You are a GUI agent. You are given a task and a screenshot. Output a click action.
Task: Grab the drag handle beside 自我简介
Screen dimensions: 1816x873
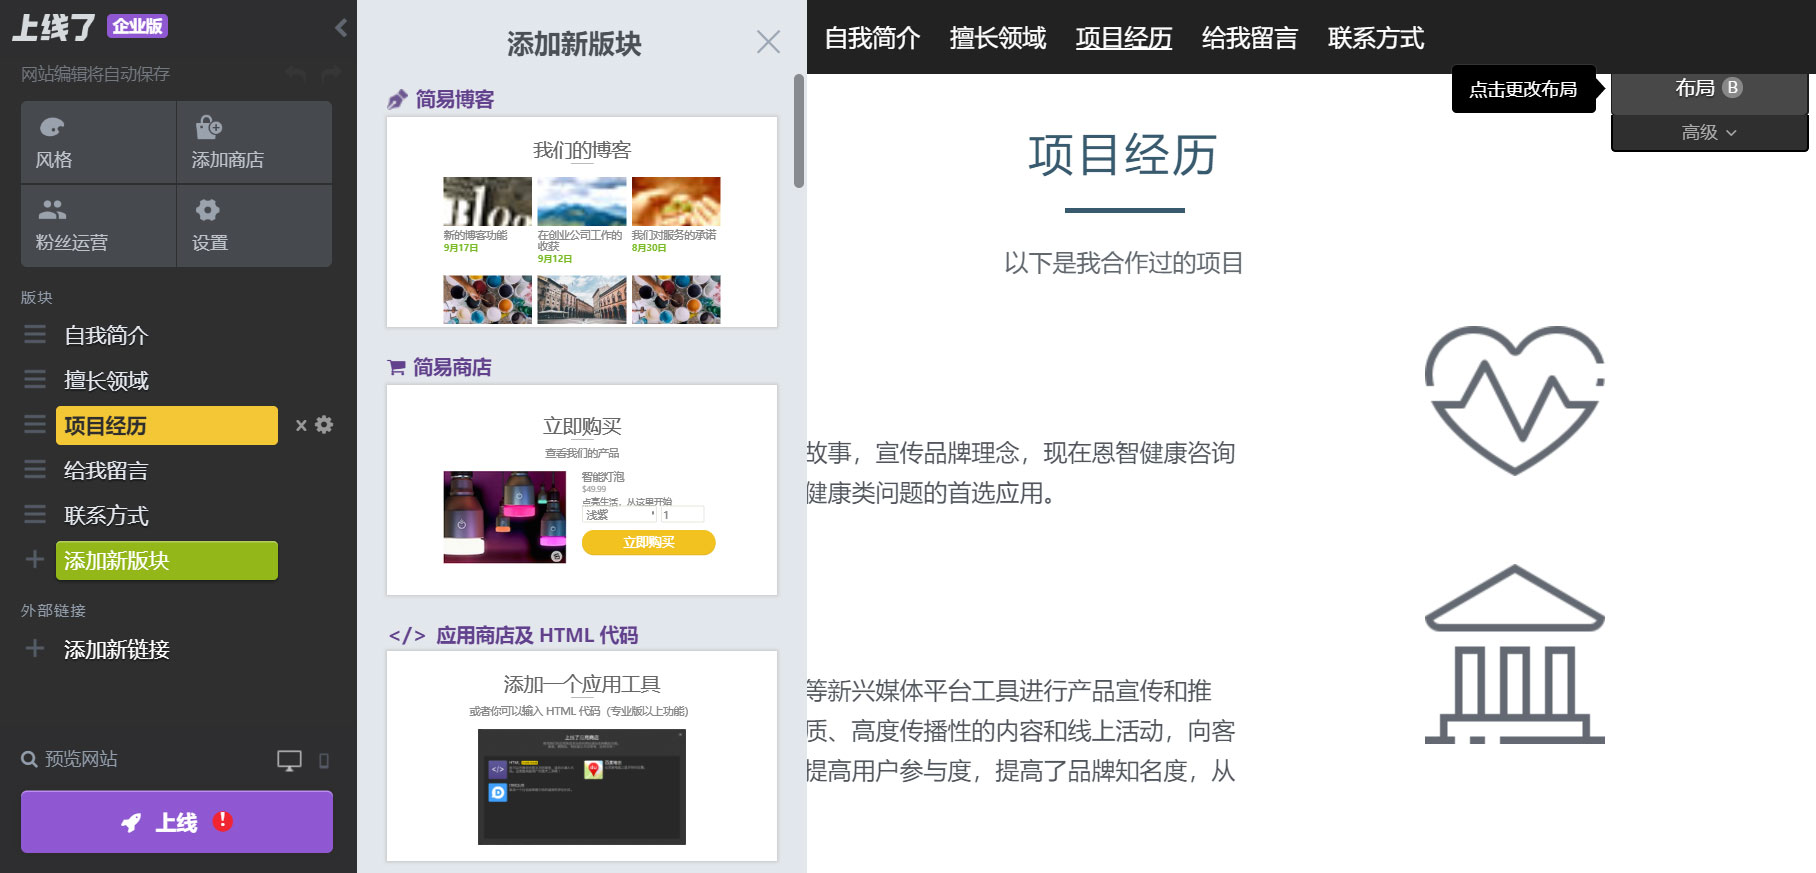click(35, 335)
